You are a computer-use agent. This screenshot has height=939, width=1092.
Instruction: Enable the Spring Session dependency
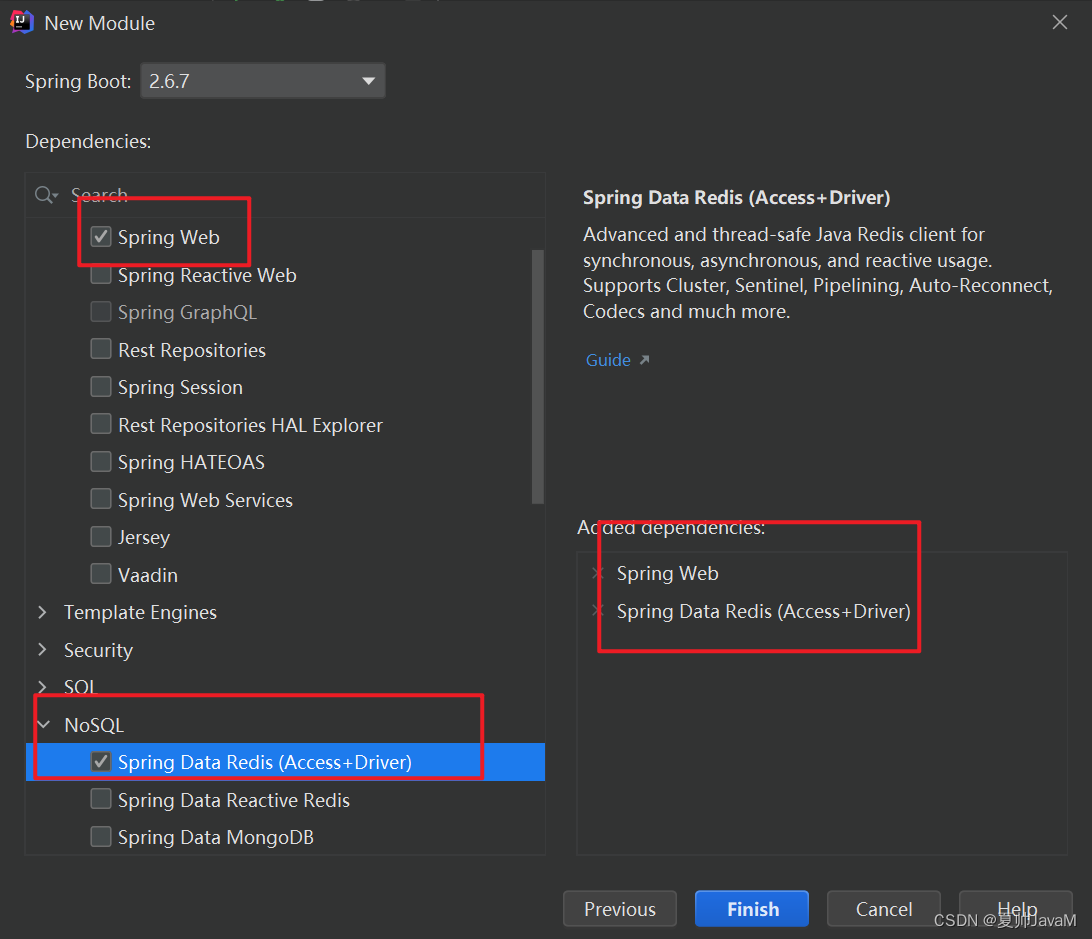[x=101, y=387]
